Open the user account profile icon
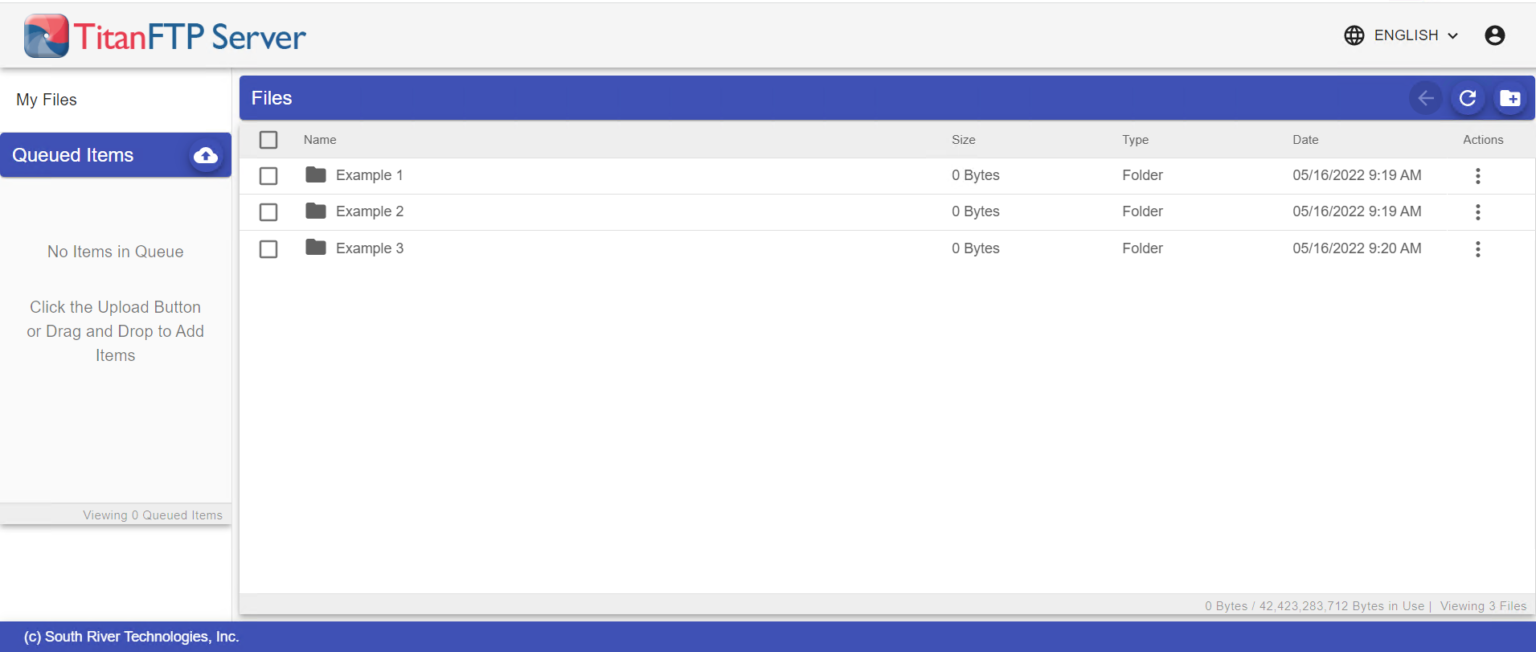 1494,36
